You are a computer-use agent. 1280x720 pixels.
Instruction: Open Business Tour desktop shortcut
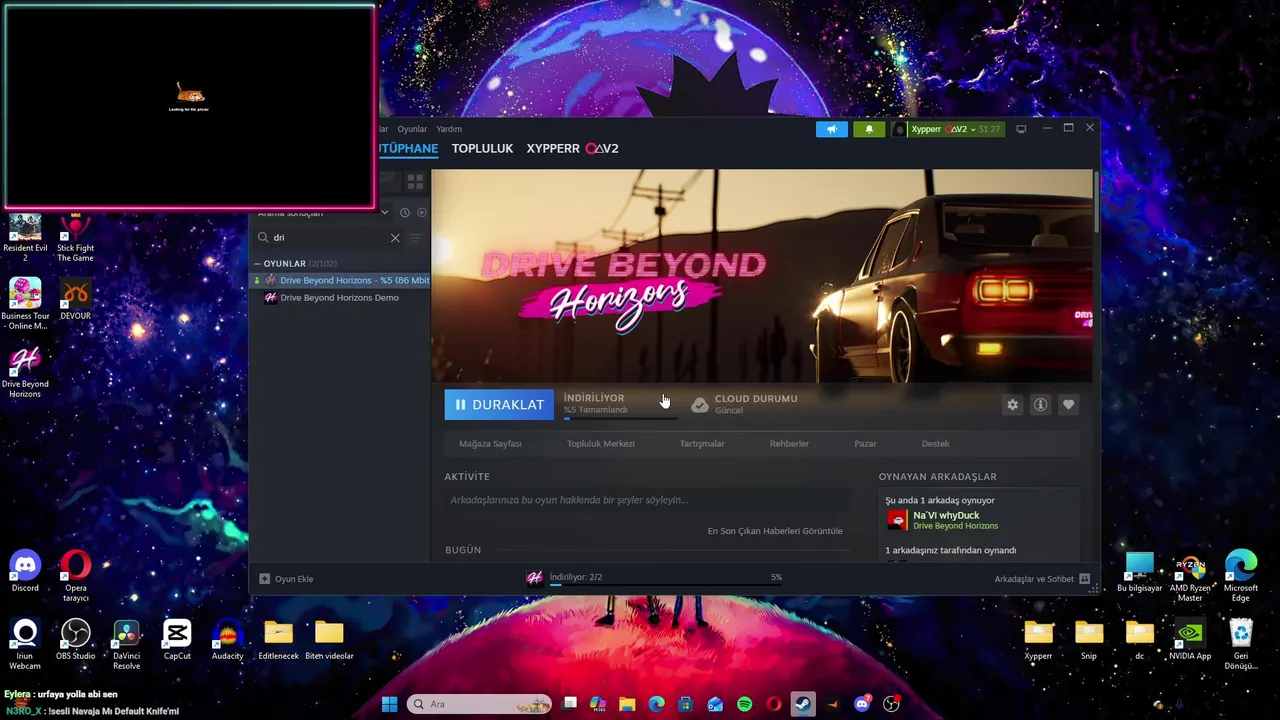[25, 304]
